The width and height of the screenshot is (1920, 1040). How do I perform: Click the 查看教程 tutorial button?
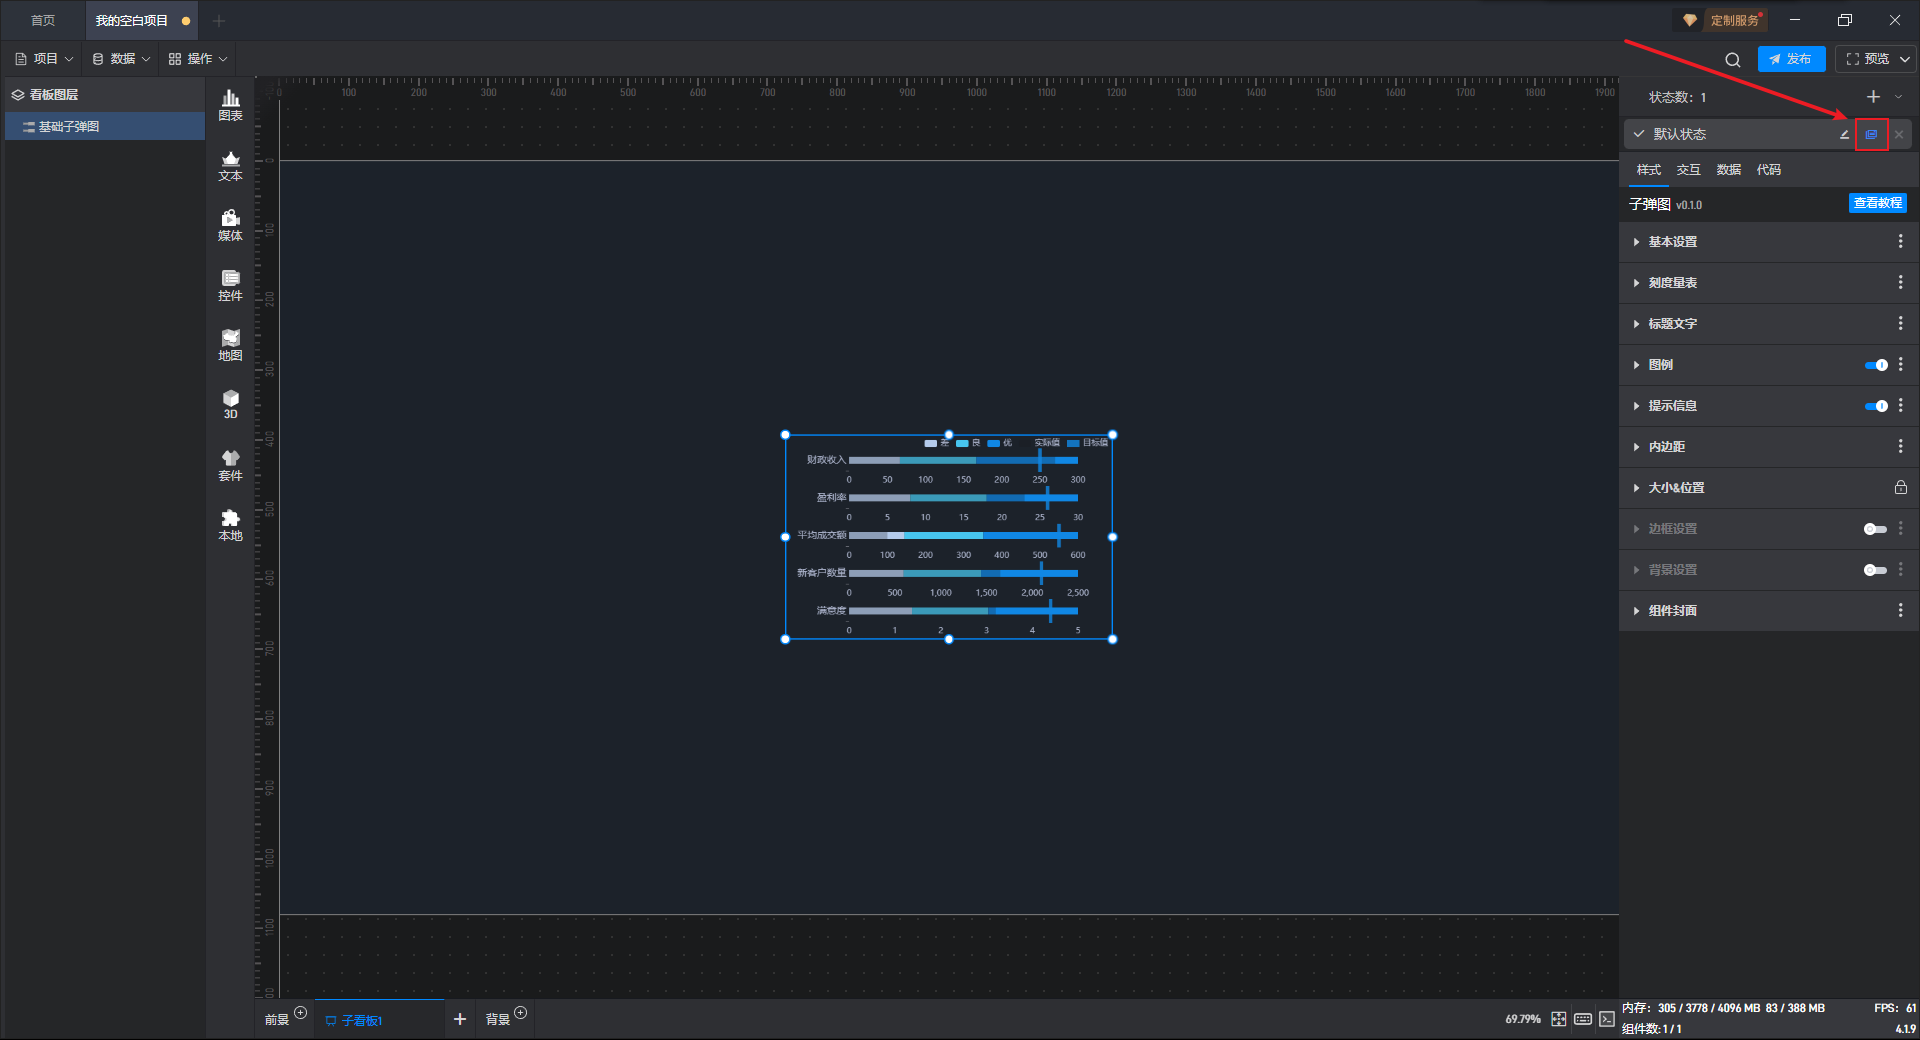click(x=1877, y=203)
